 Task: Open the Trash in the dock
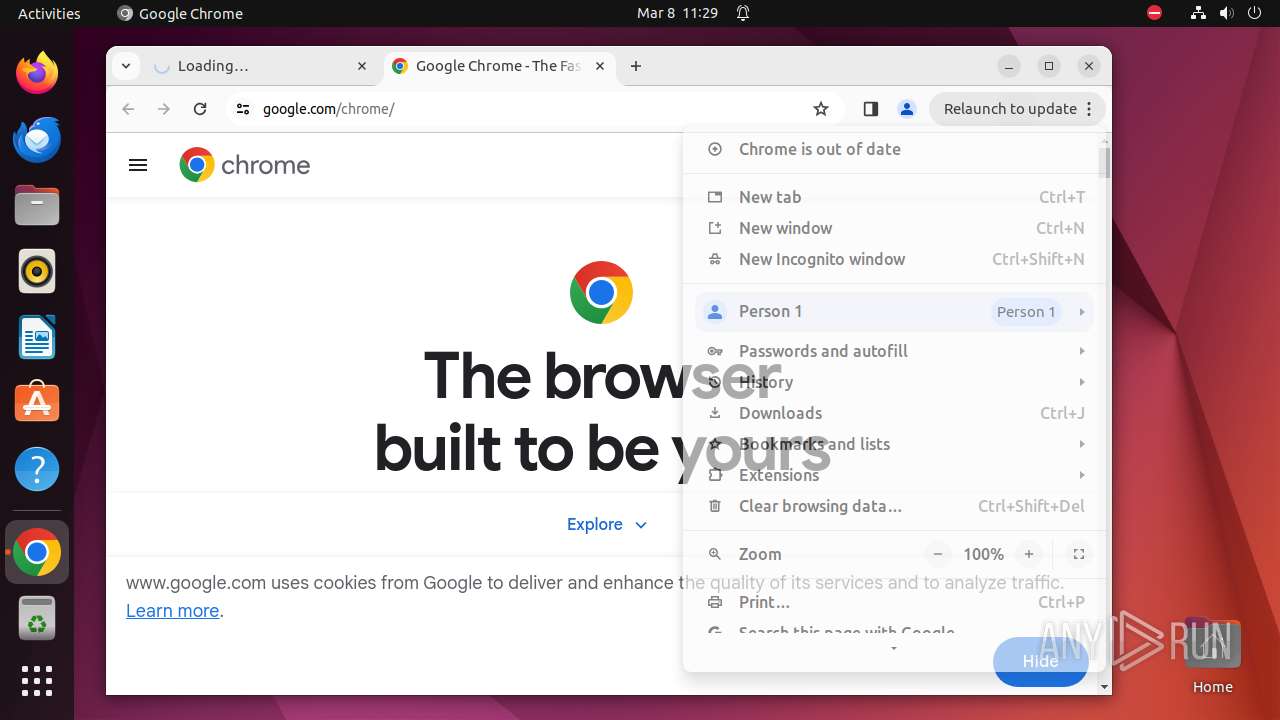click(x=37, y=618)
